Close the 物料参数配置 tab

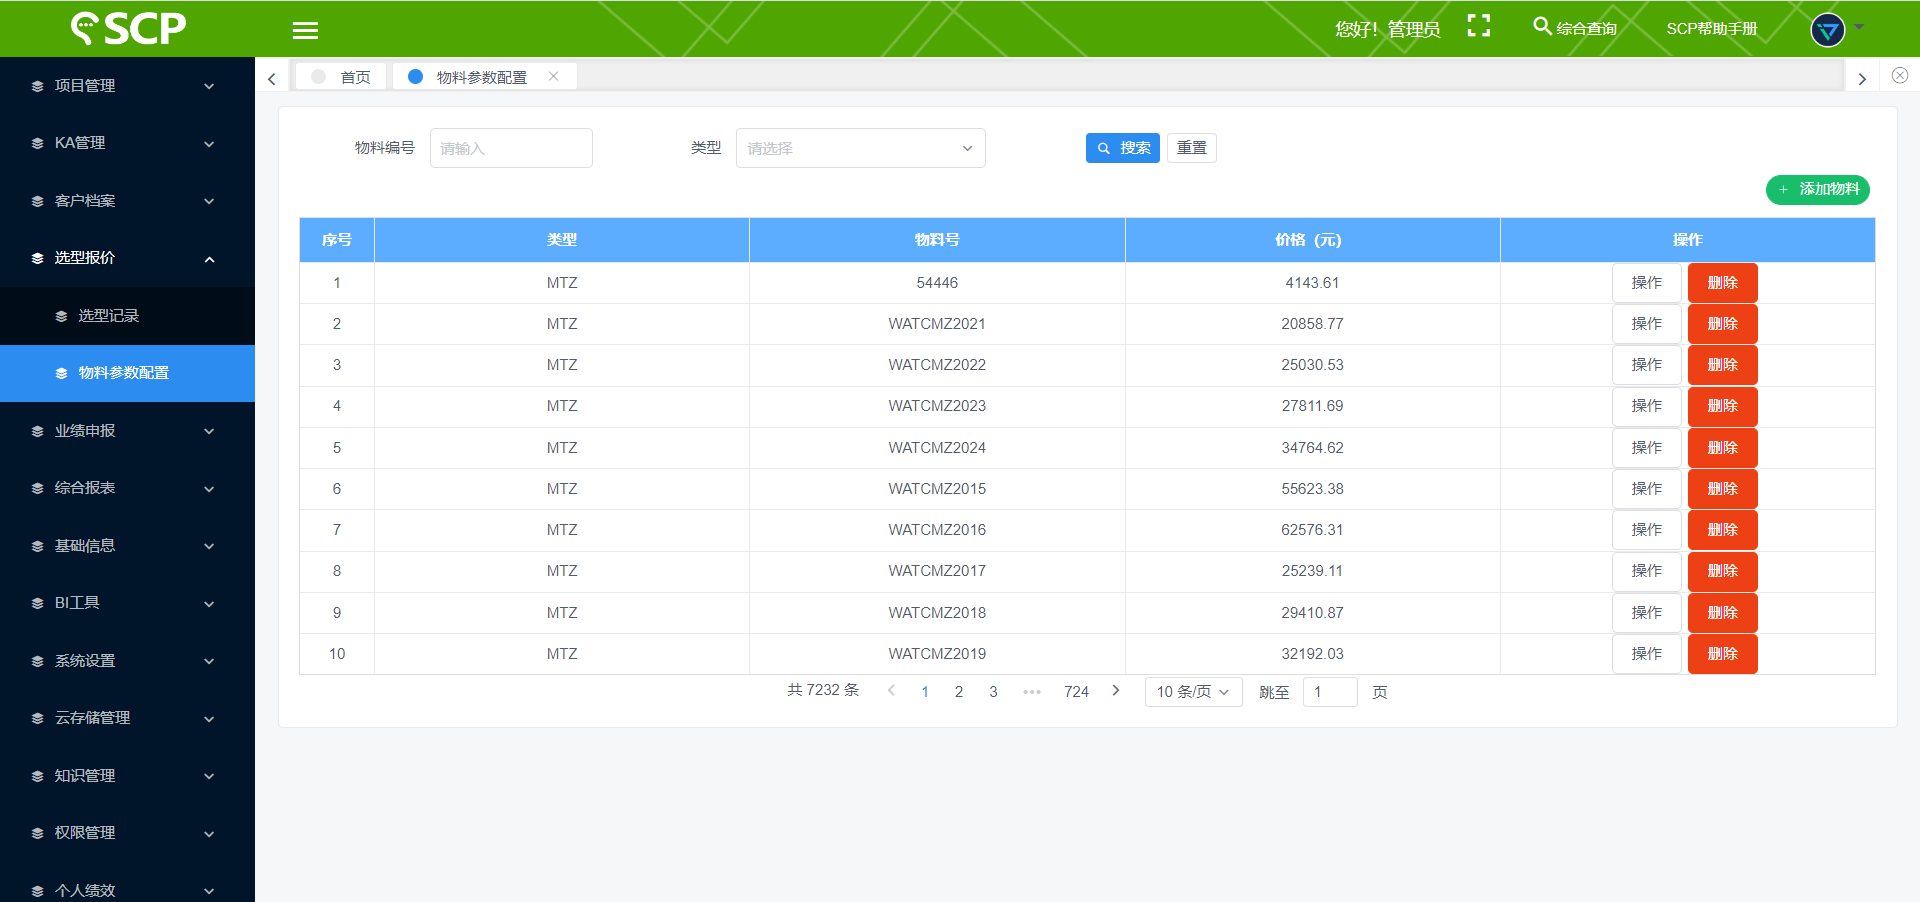point(553,76)
